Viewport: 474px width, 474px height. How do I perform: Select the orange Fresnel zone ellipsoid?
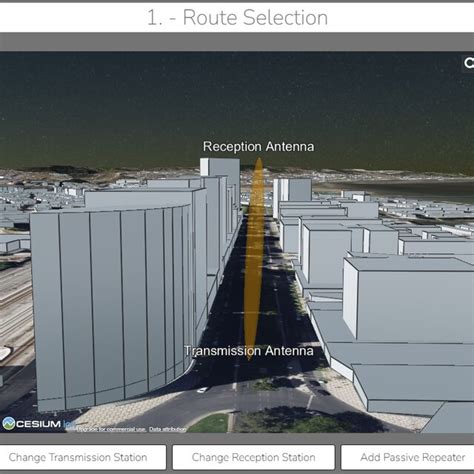(x=254, y=258)
